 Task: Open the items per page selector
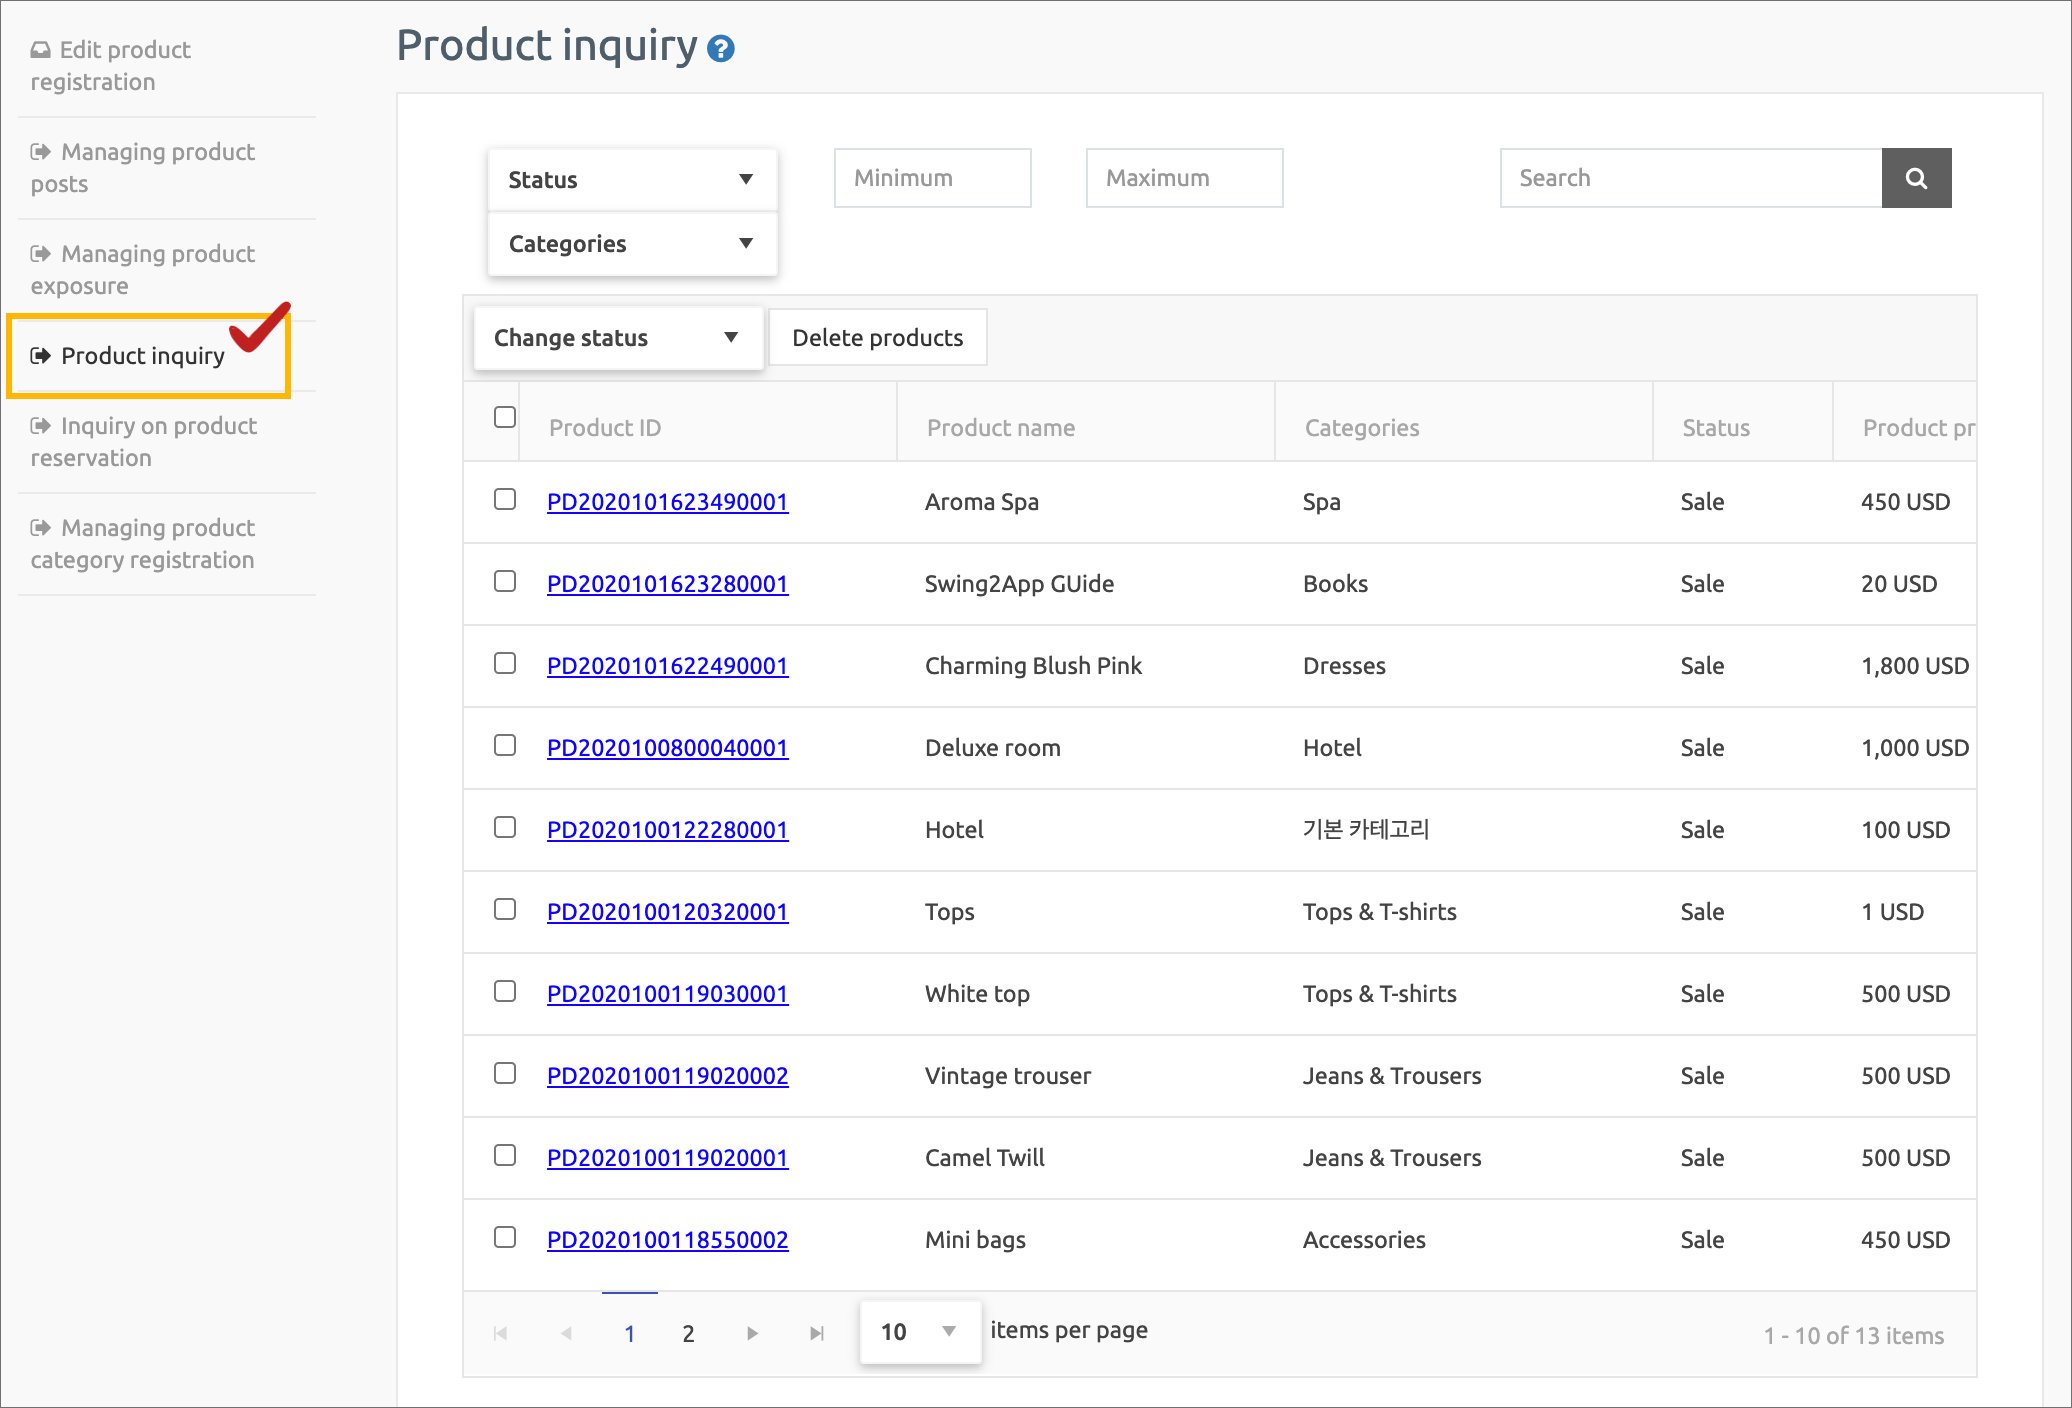[x=919, y=1332]
